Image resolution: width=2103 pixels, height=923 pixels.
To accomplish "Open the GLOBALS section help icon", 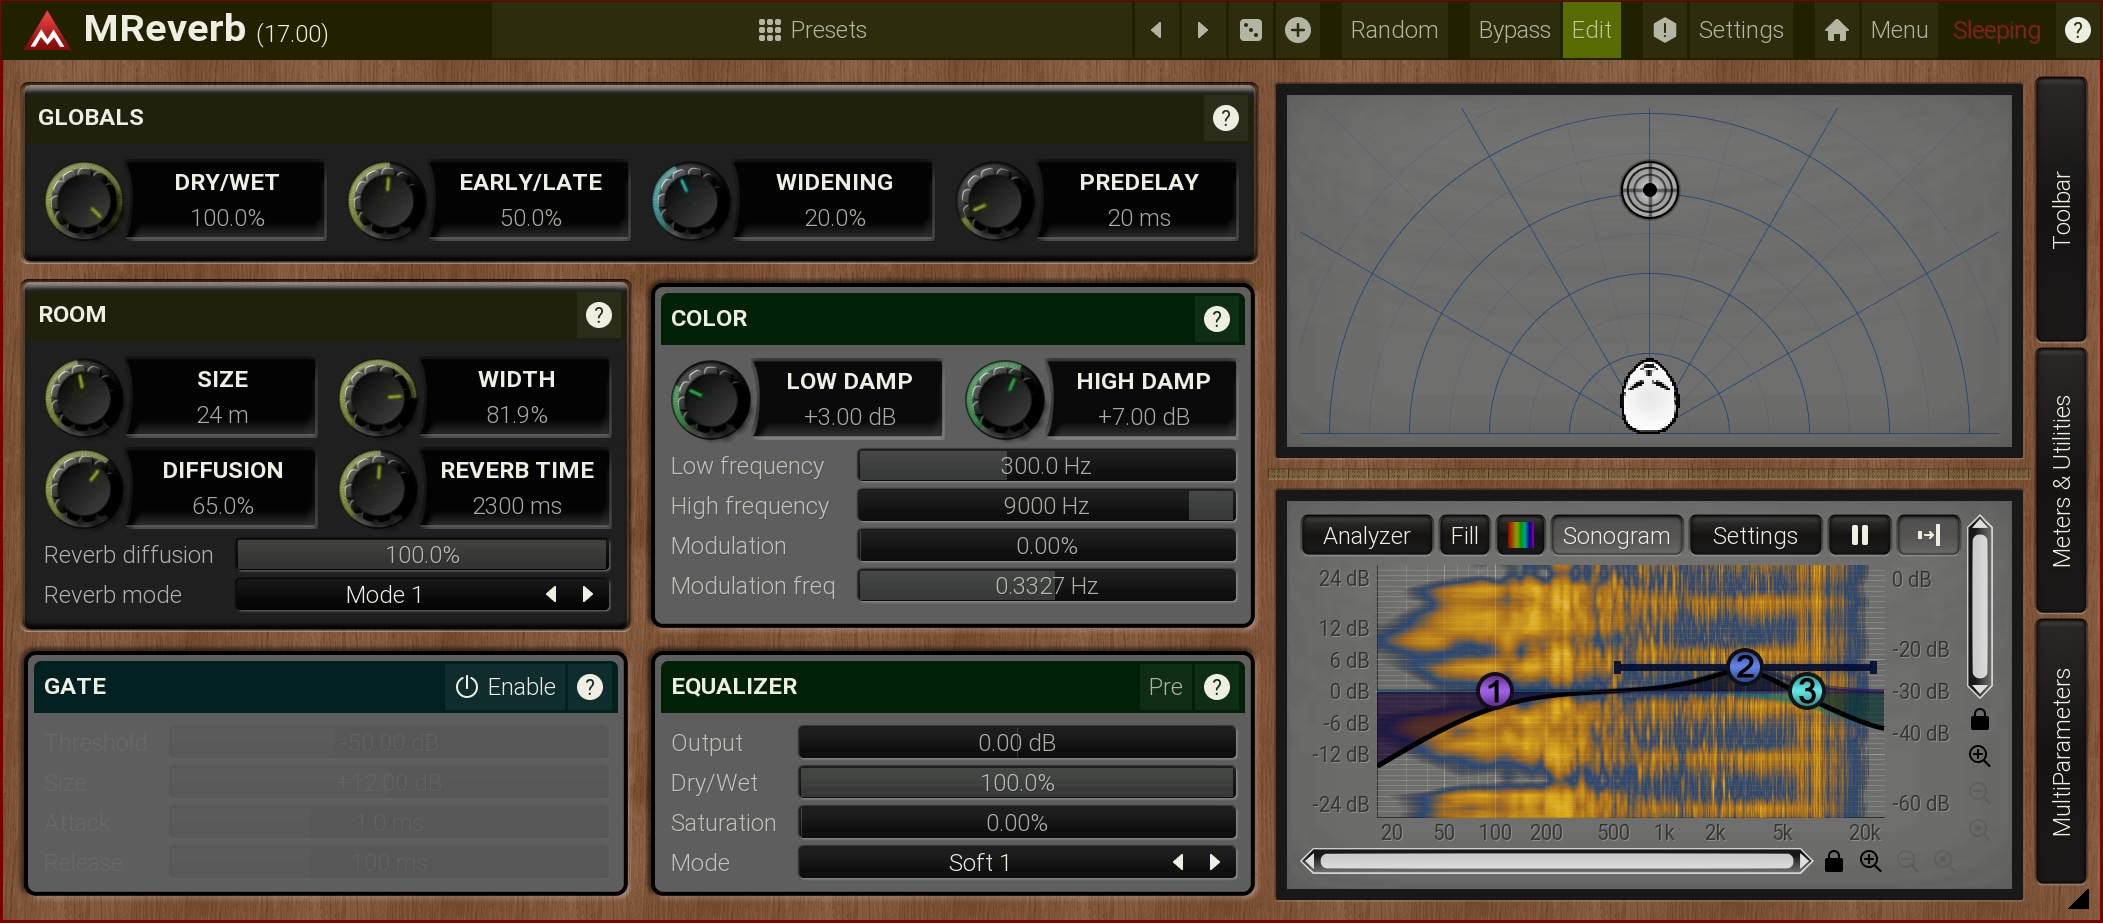I will [x=1225, y=118].
